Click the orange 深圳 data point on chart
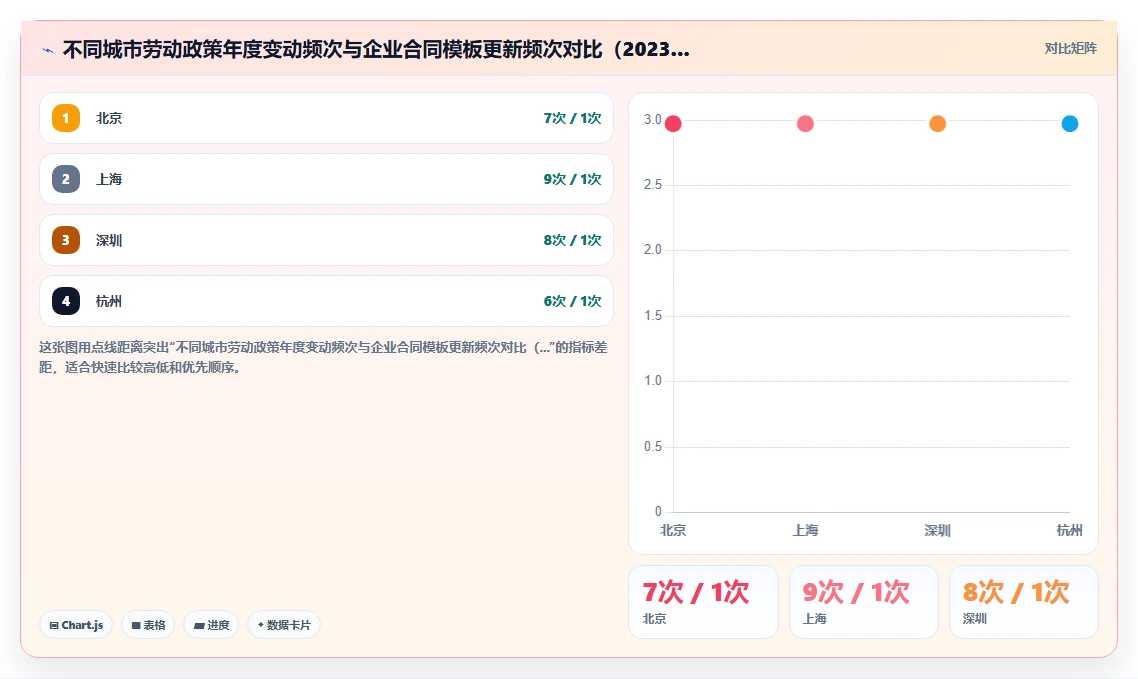 938,123
